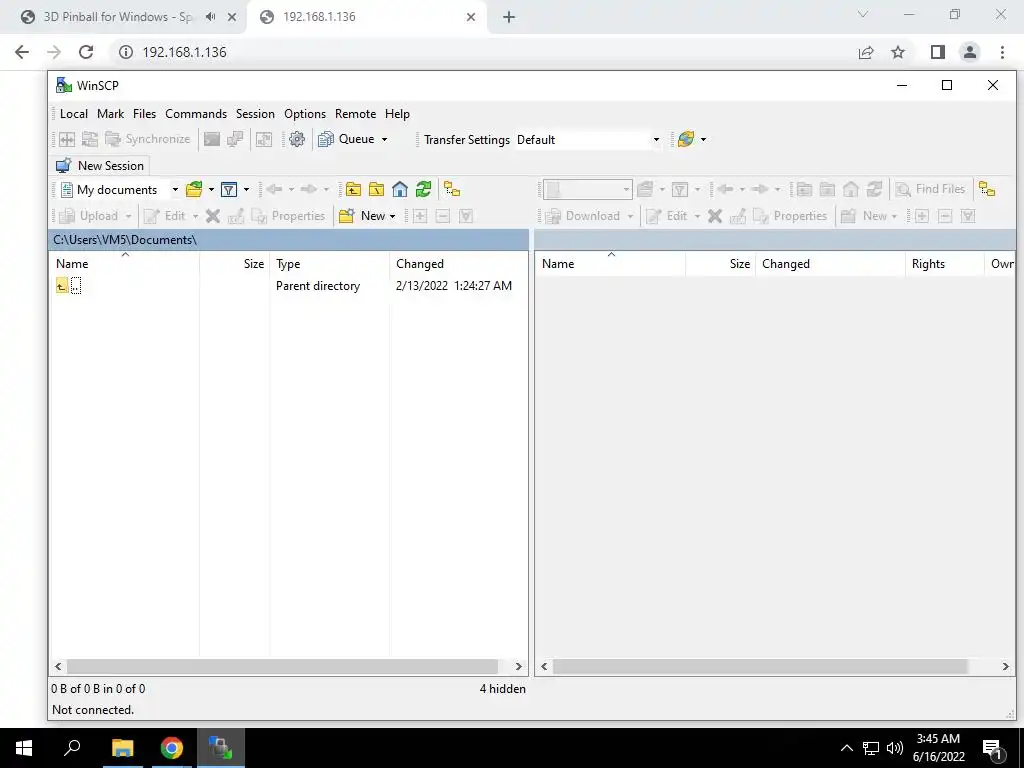Open Chrome from the Windows taskbar
The height and width of the screenshot is (768, 1024).
tap(172, 748)
